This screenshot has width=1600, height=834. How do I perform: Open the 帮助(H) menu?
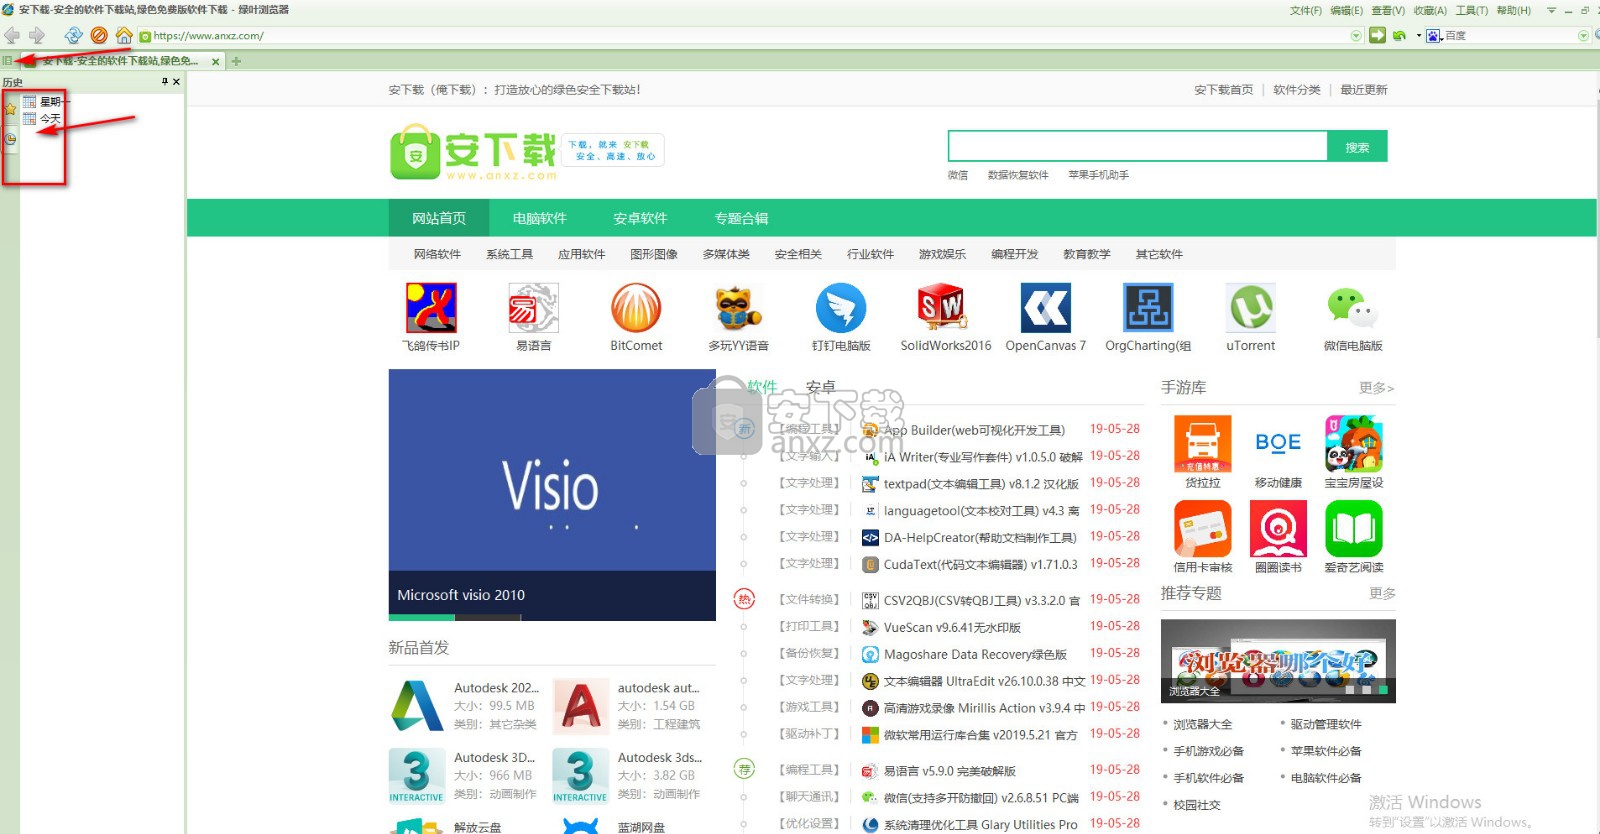(1514, 10)
